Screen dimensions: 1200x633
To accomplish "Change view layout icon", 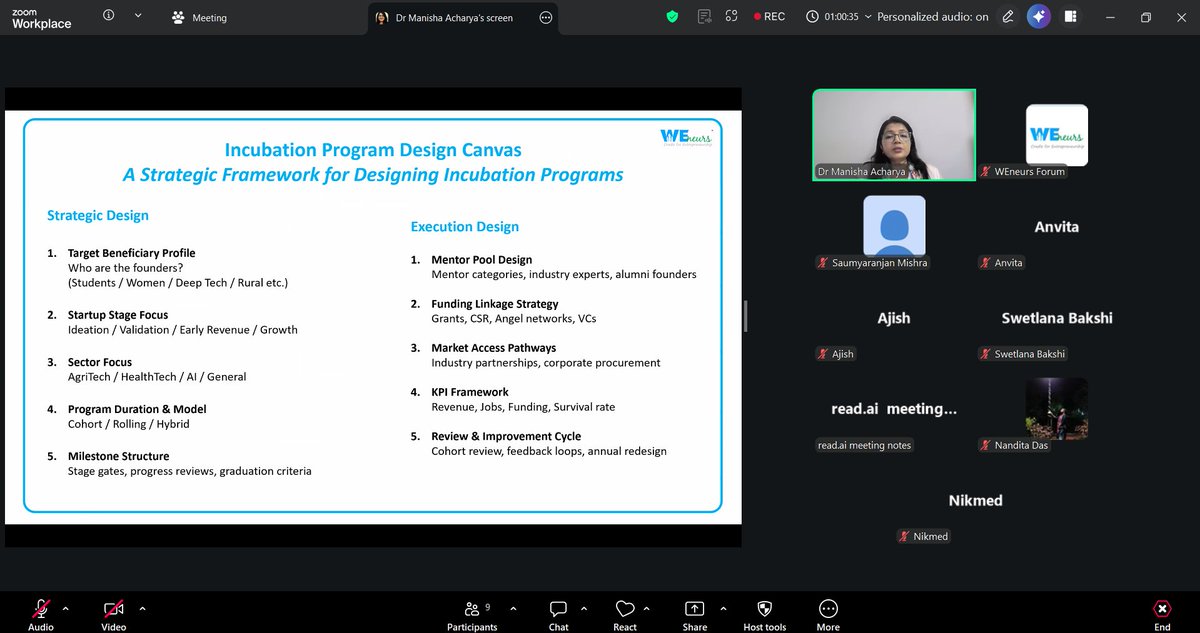I will point(1071,17).
